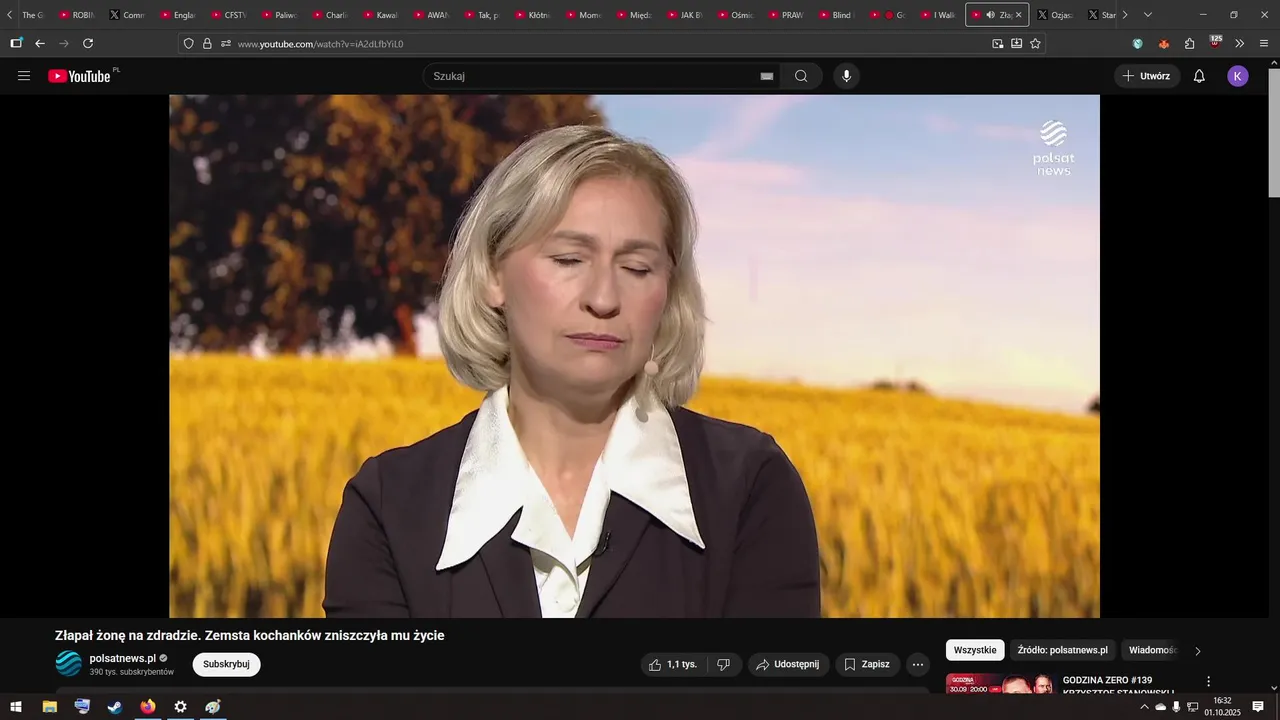Viewport: 1280px width, 720px height.
Task: Open the GODZINA ZERO #139 thumbnail
Action: [x=1000, y=683]
